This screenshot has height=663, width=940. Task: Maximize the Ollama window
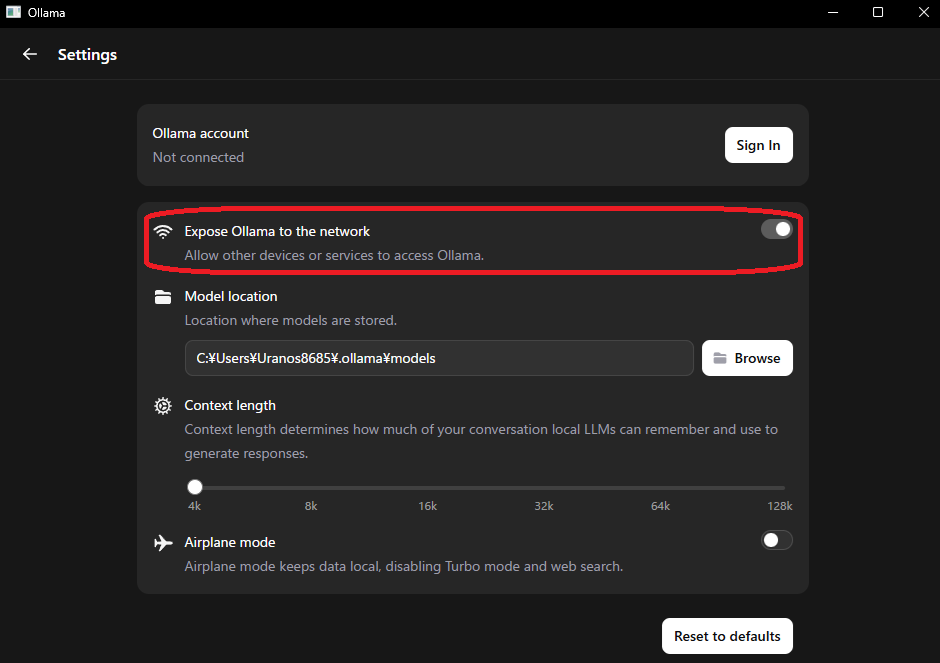(x=878, y=13)
